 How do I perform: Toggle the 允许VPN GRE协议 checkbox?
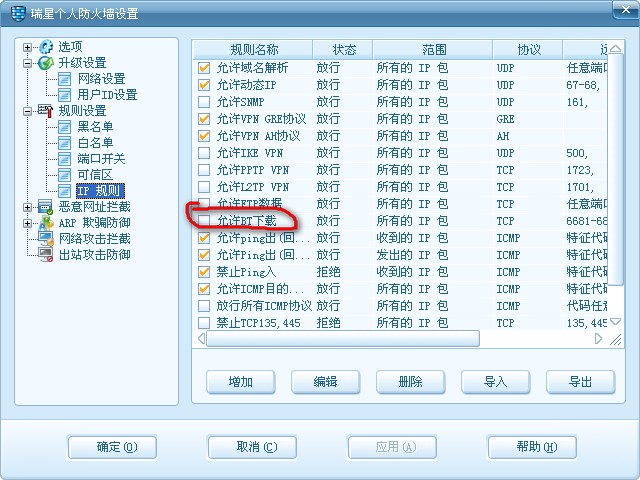pyautogui.click(x=204, y=119)
